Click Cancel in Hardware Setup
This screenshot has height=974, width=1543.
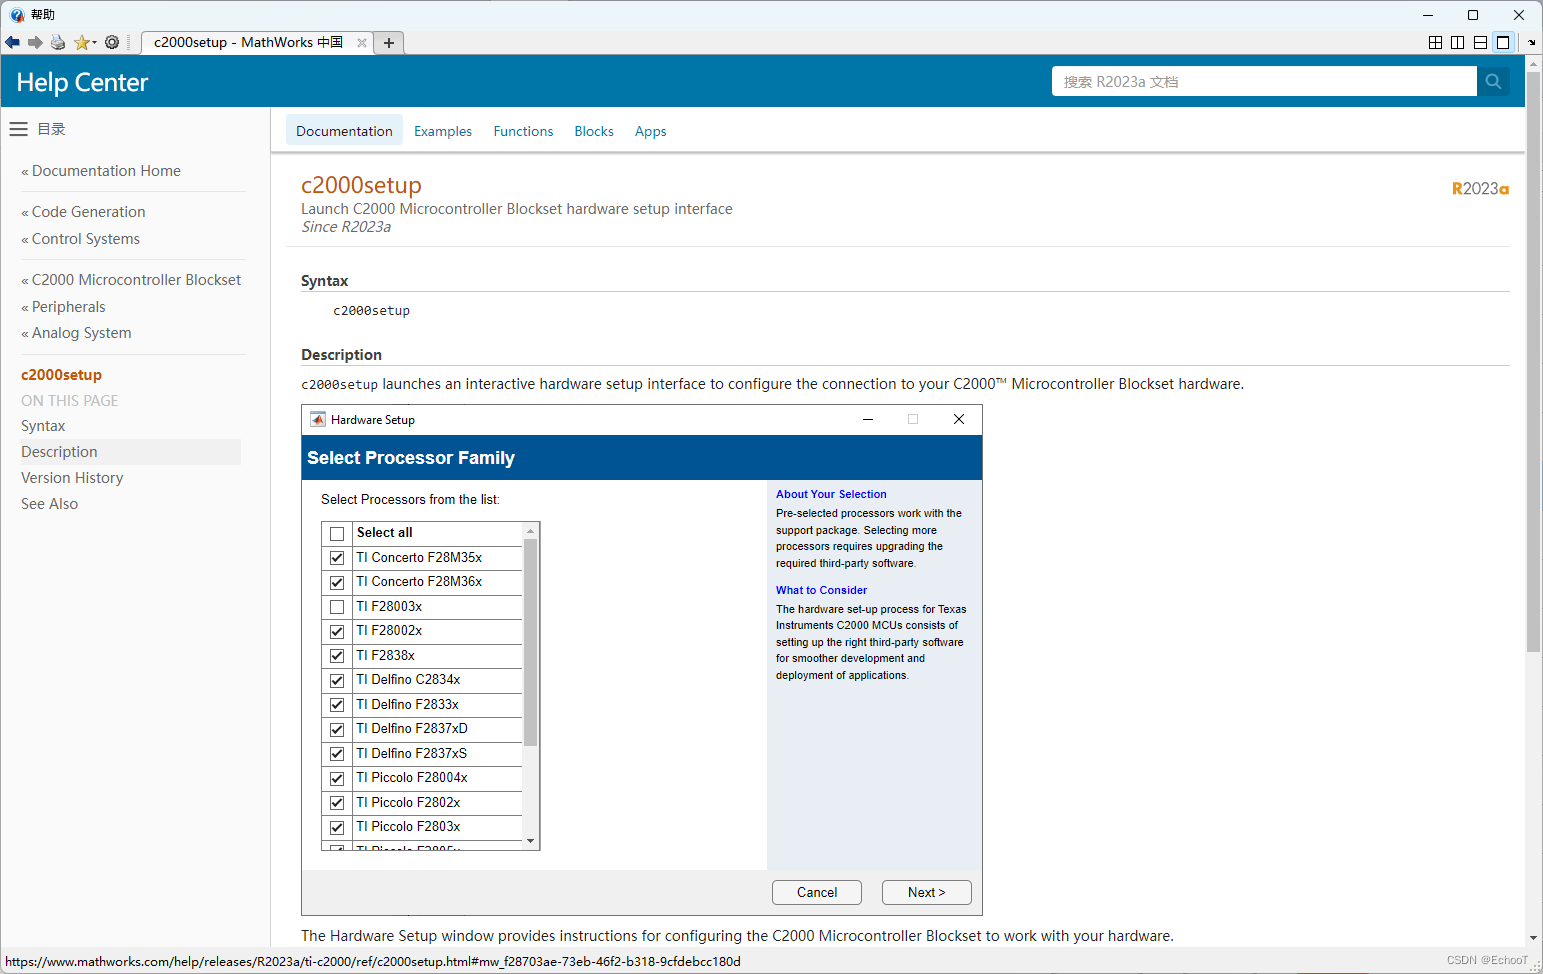click(x=817, y=892)
